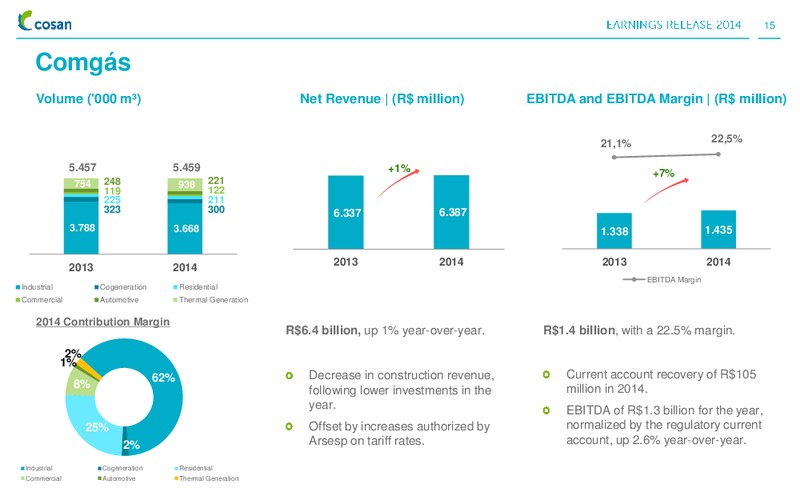
Task: Click the value 323 beside the 2013 bar
Action: 112,209
